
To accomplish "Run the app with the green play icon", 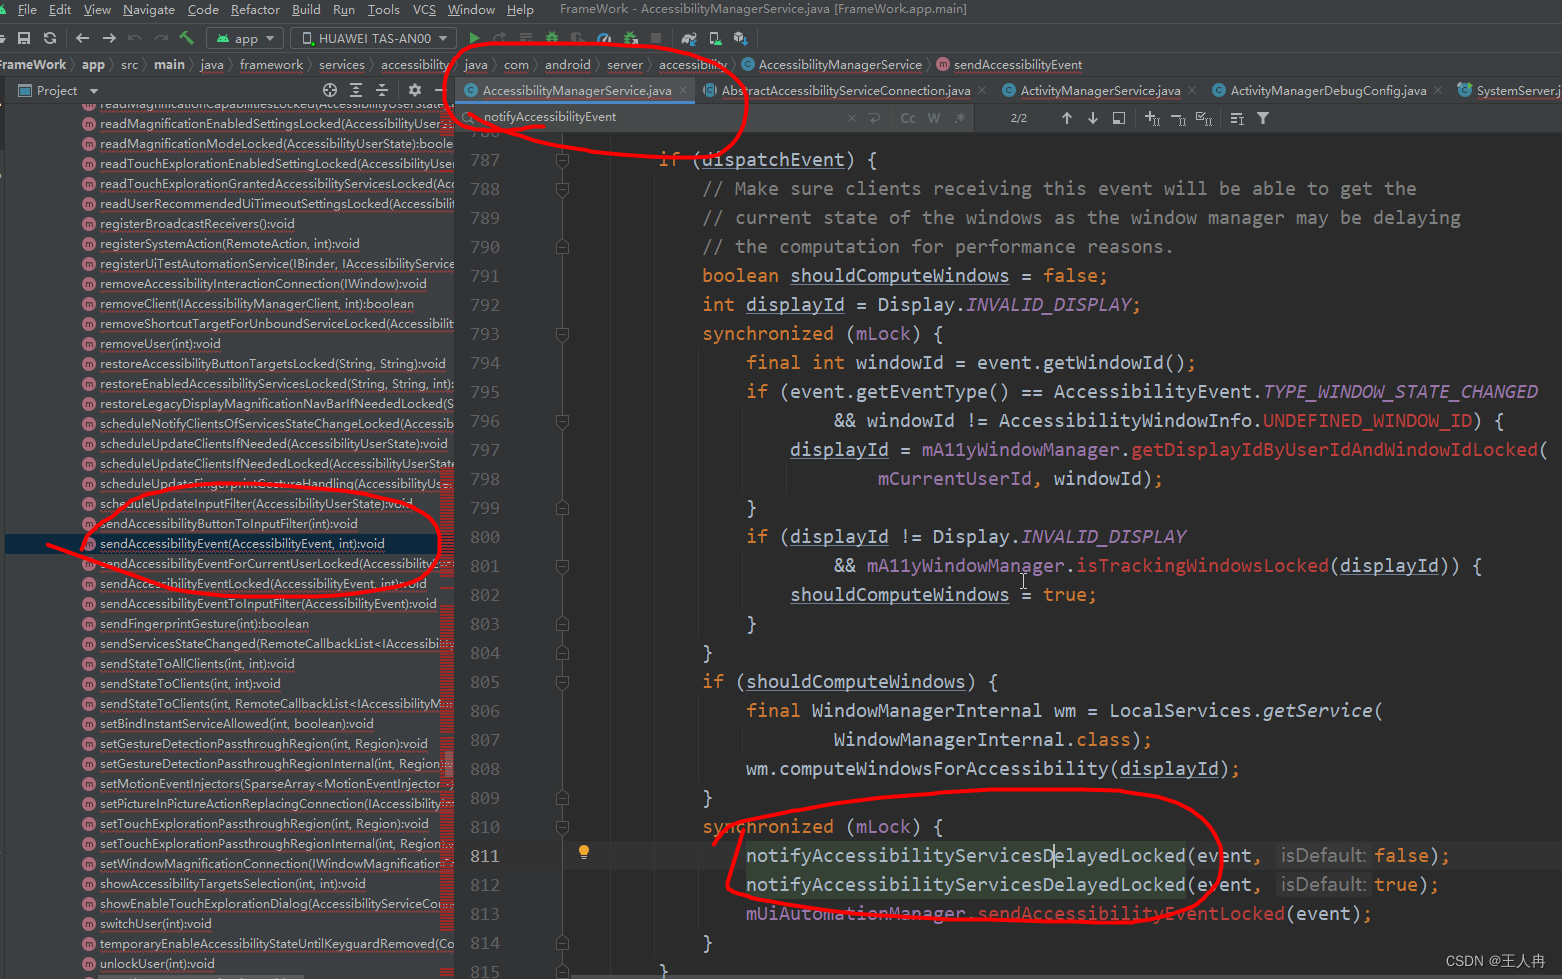I will pos(474,38).
